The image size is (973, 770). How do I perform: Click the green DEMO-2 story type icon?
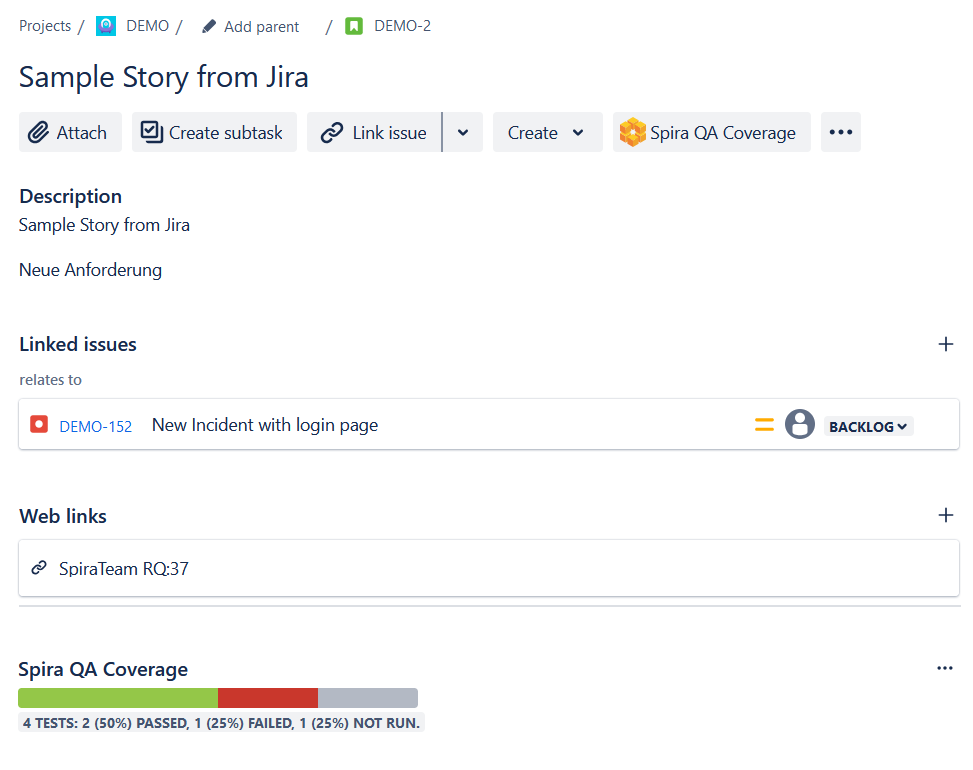point(354,26)
